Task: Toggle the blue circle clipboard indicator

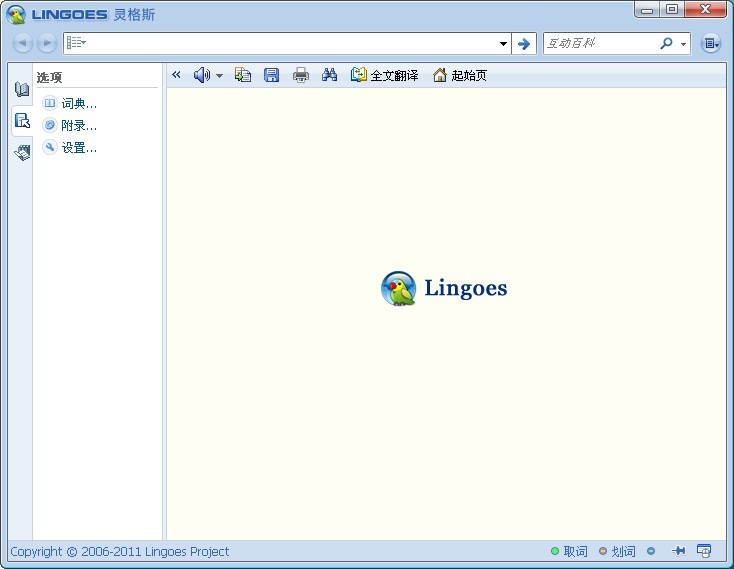Action: pos(651,551)
